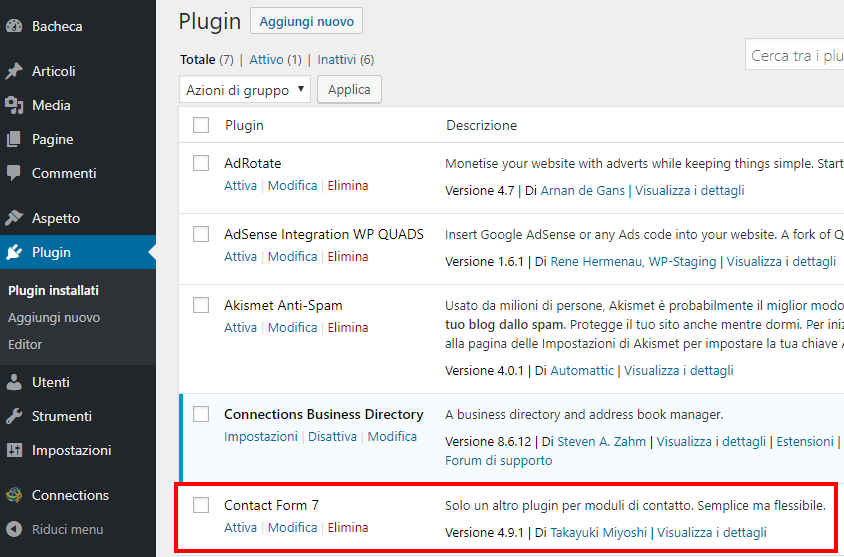The height and width of the screenshot is (557, 844).
Task: Open Media via its sidebar icon
Action: point(14,105)
